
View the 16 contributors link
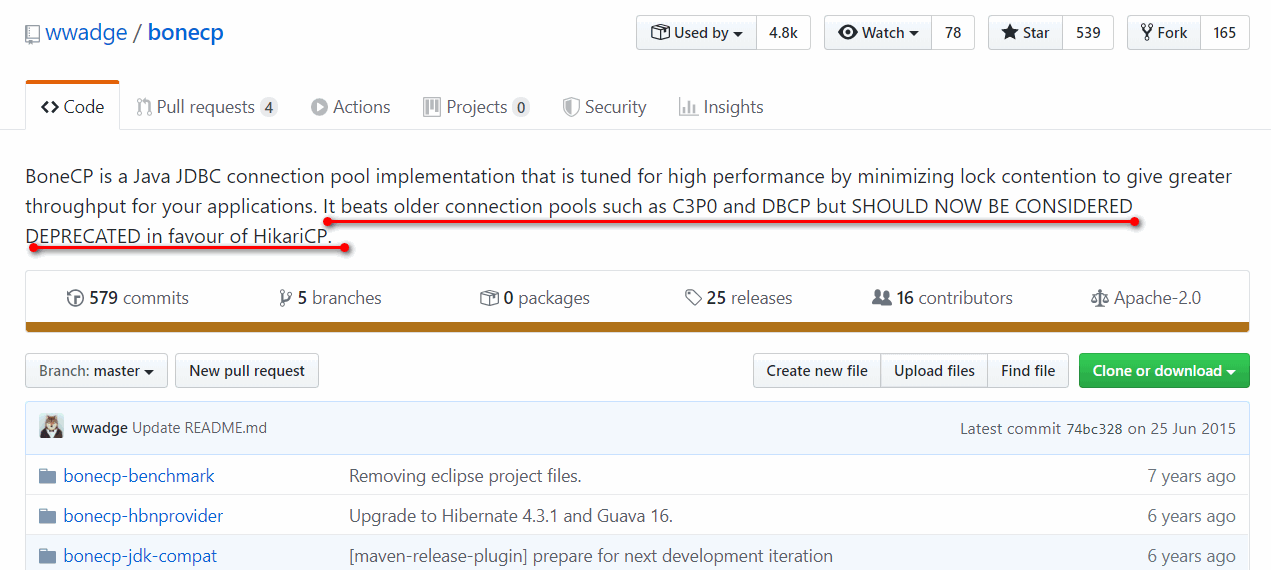942,297
